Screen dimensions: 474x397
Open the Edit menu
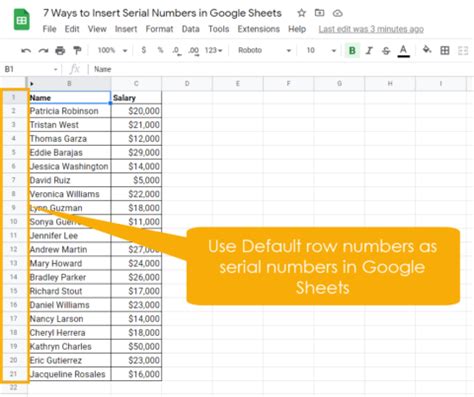pos(72,29)
